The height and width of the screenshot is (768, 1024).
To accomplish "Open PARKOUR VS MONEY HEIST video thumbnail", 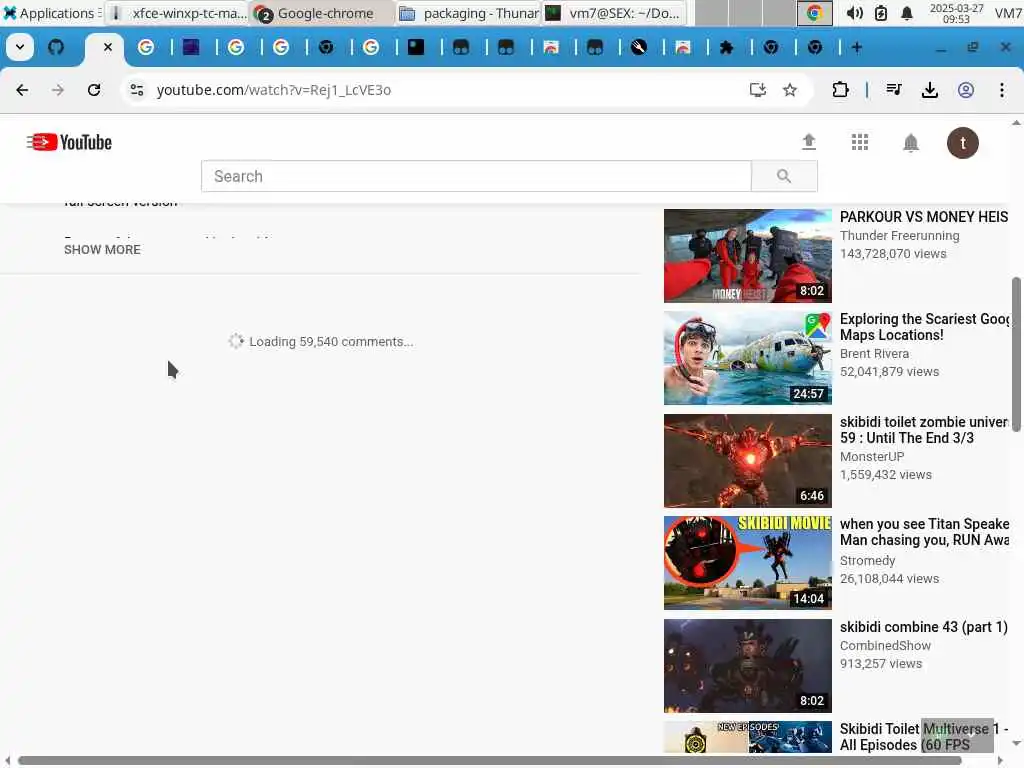I will click(748, 256).
